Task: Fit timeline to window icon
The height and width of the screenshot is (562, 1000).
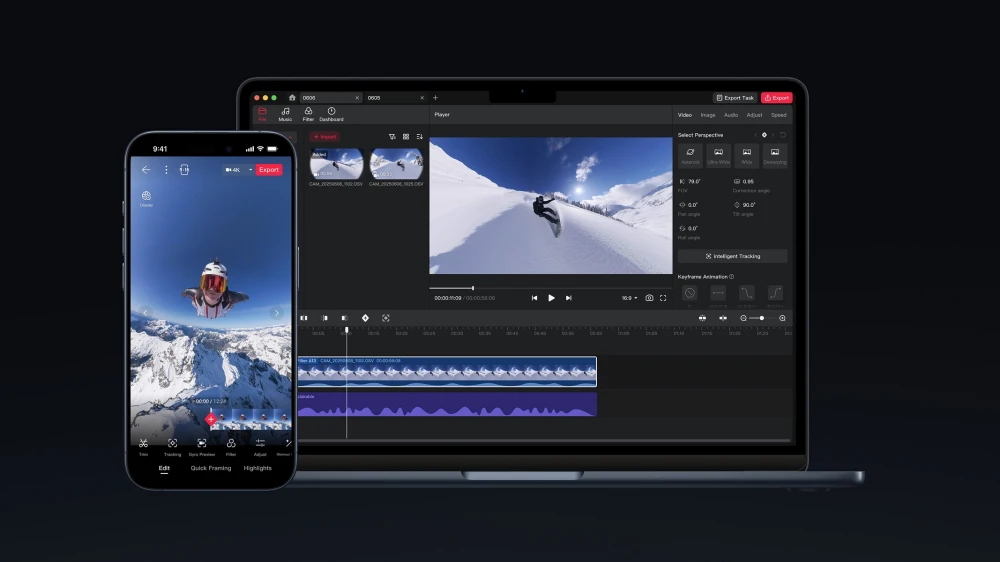Action: click(702, 318)
